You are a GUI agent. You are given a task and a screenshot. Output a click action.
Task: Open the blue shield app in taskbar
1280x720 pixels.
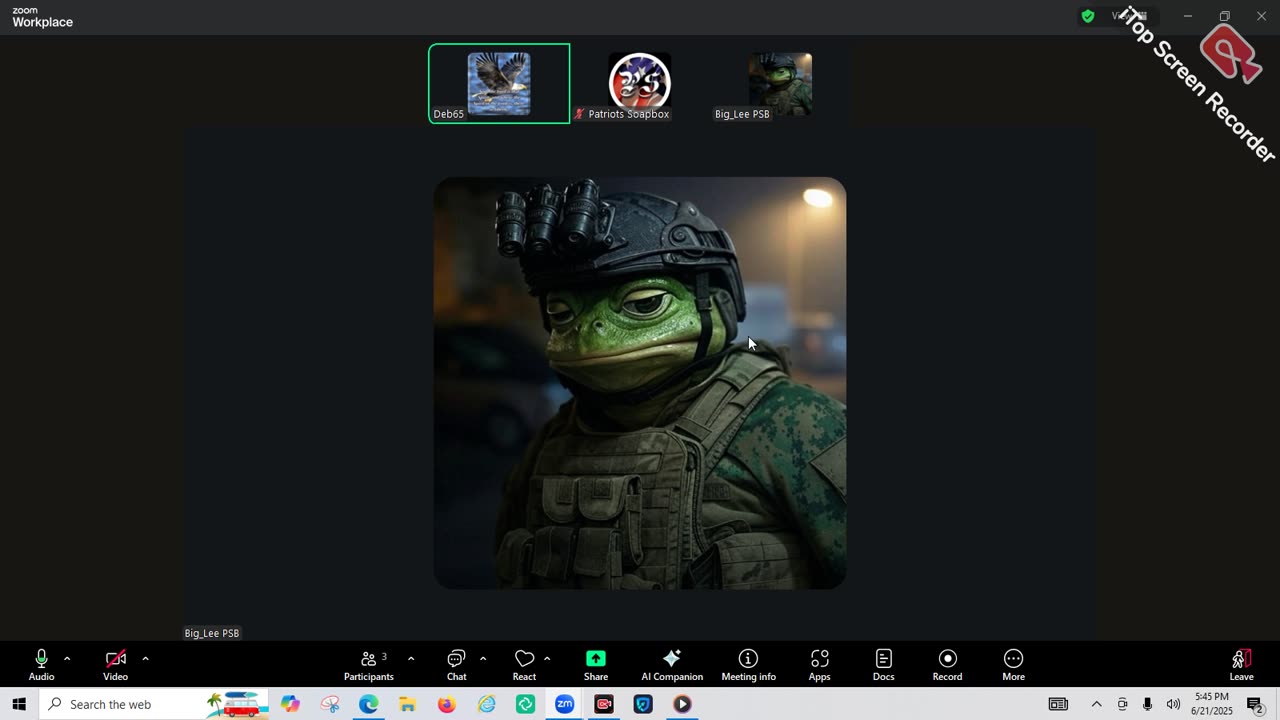[x=643, y=704]
